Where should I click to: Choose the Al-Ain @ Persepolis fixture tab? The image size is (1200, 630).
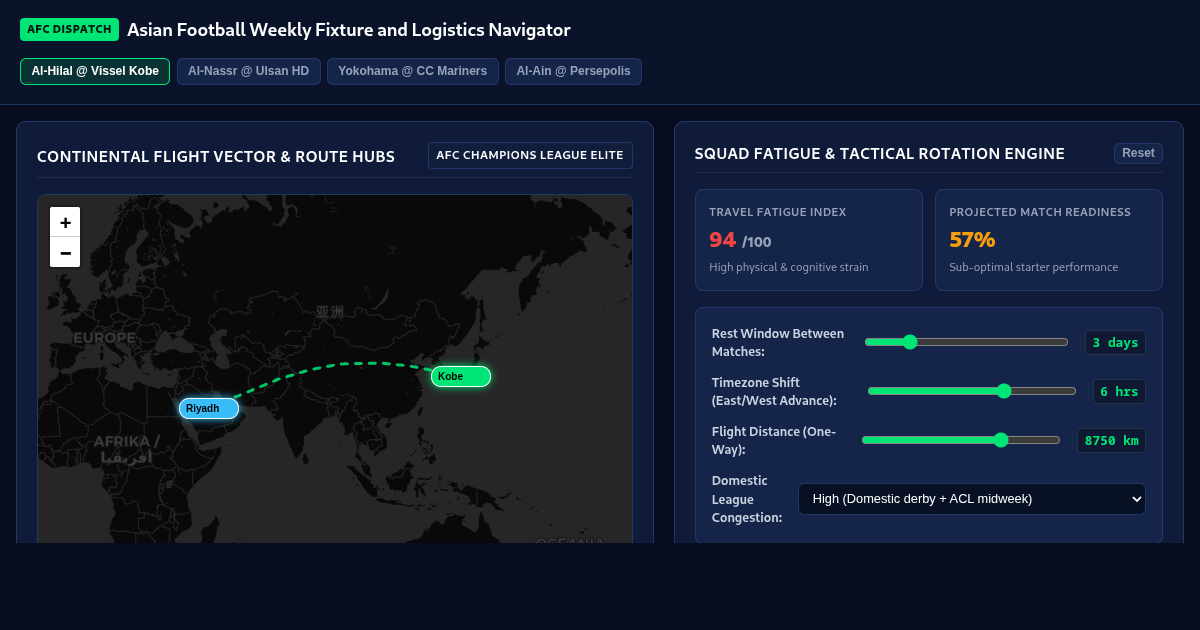point(573,71)
